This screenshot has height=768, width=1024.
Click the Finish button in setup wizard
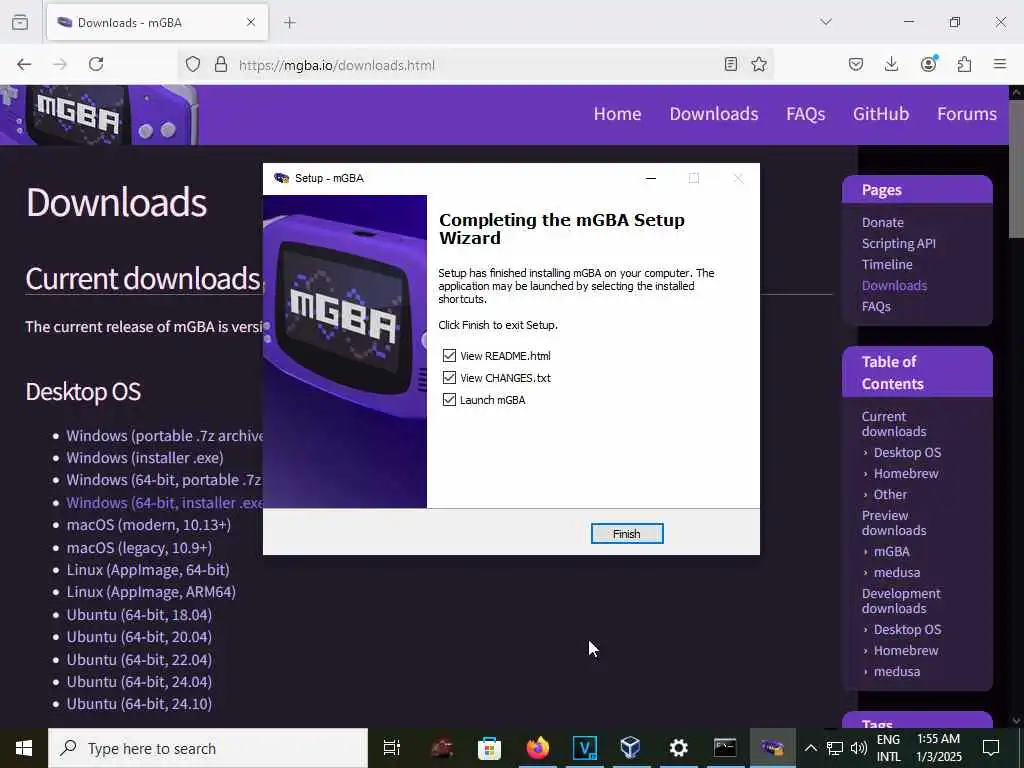pos(627,534)
